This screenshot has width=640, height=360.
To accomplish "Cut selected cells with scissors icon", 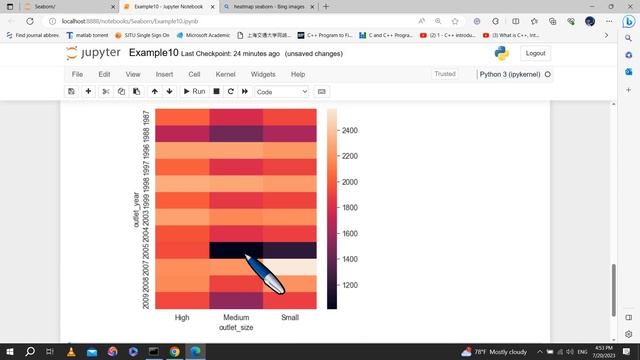I will (x=106, y=91).
